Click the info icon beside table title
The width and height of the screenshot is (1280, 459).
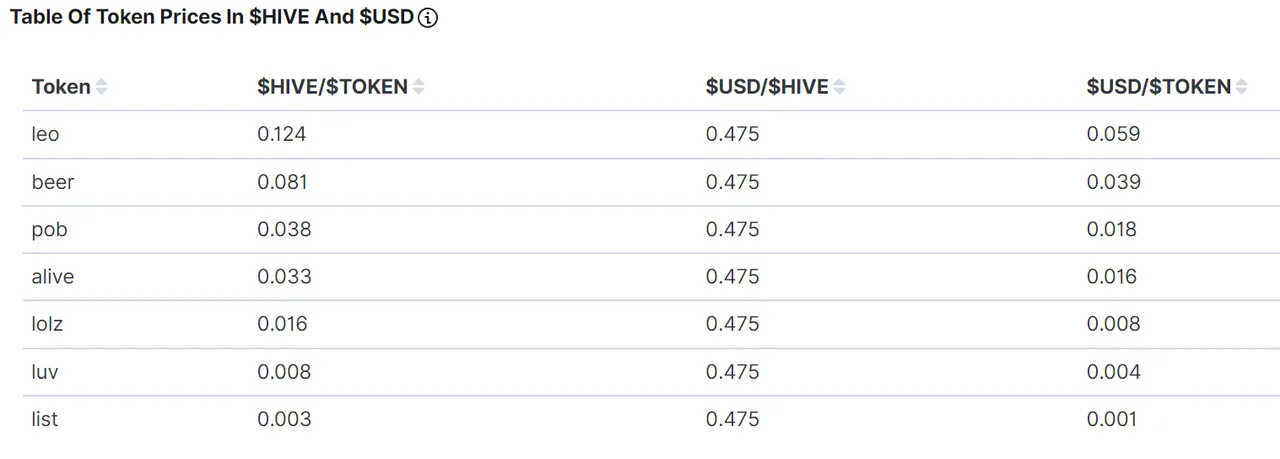click(x=428, y=19)
